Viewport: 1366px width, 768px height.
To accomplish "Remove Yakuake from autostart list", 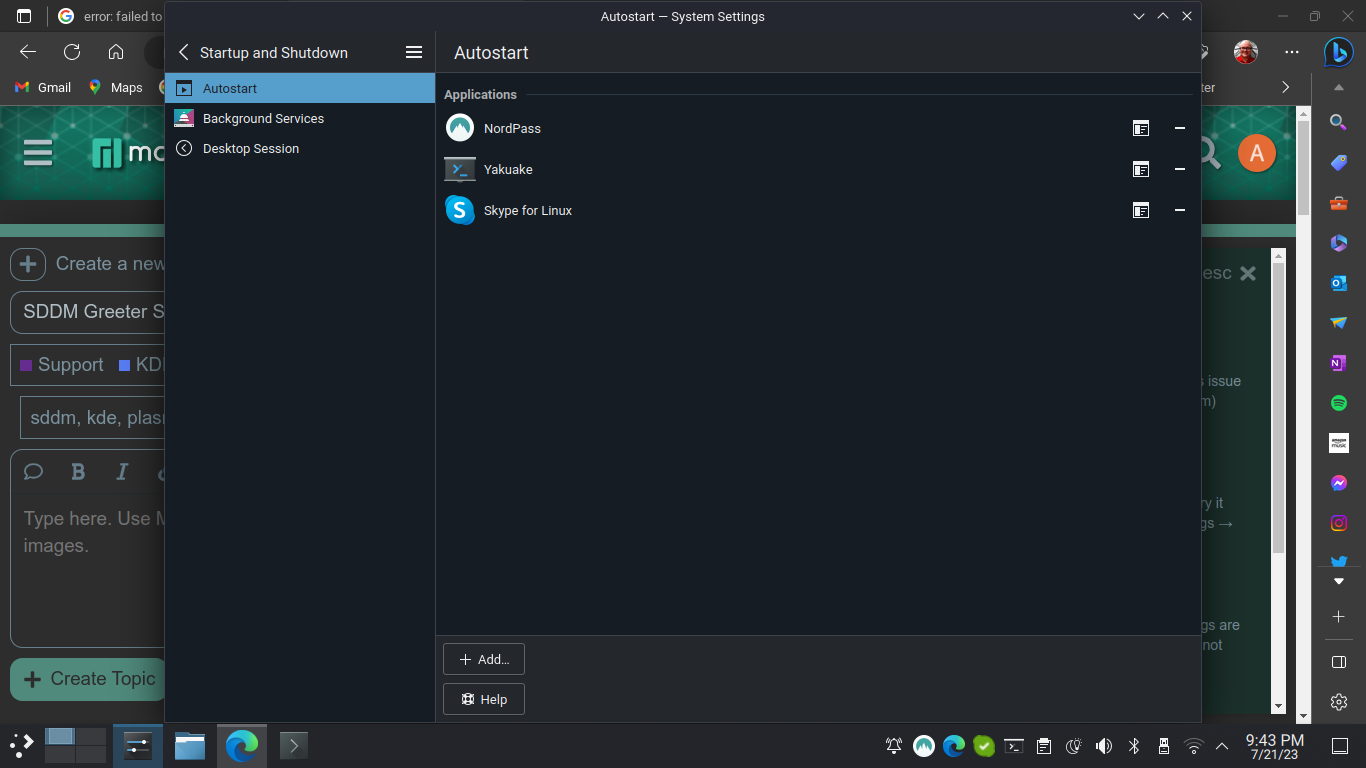I will [x=1180, y=169].
